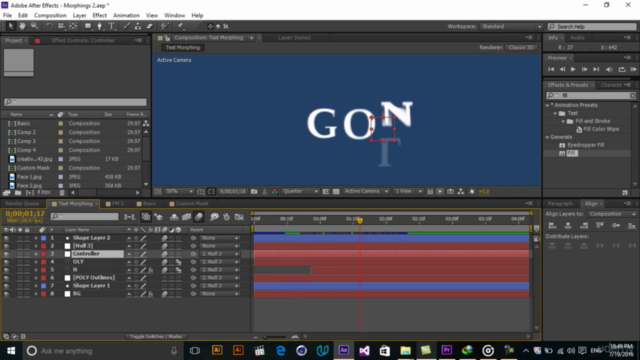Image resolution: width=640 pixels, height=360 pixels.
Task: Select the Clone Stamp tool
Action: [x=138, y=26]
